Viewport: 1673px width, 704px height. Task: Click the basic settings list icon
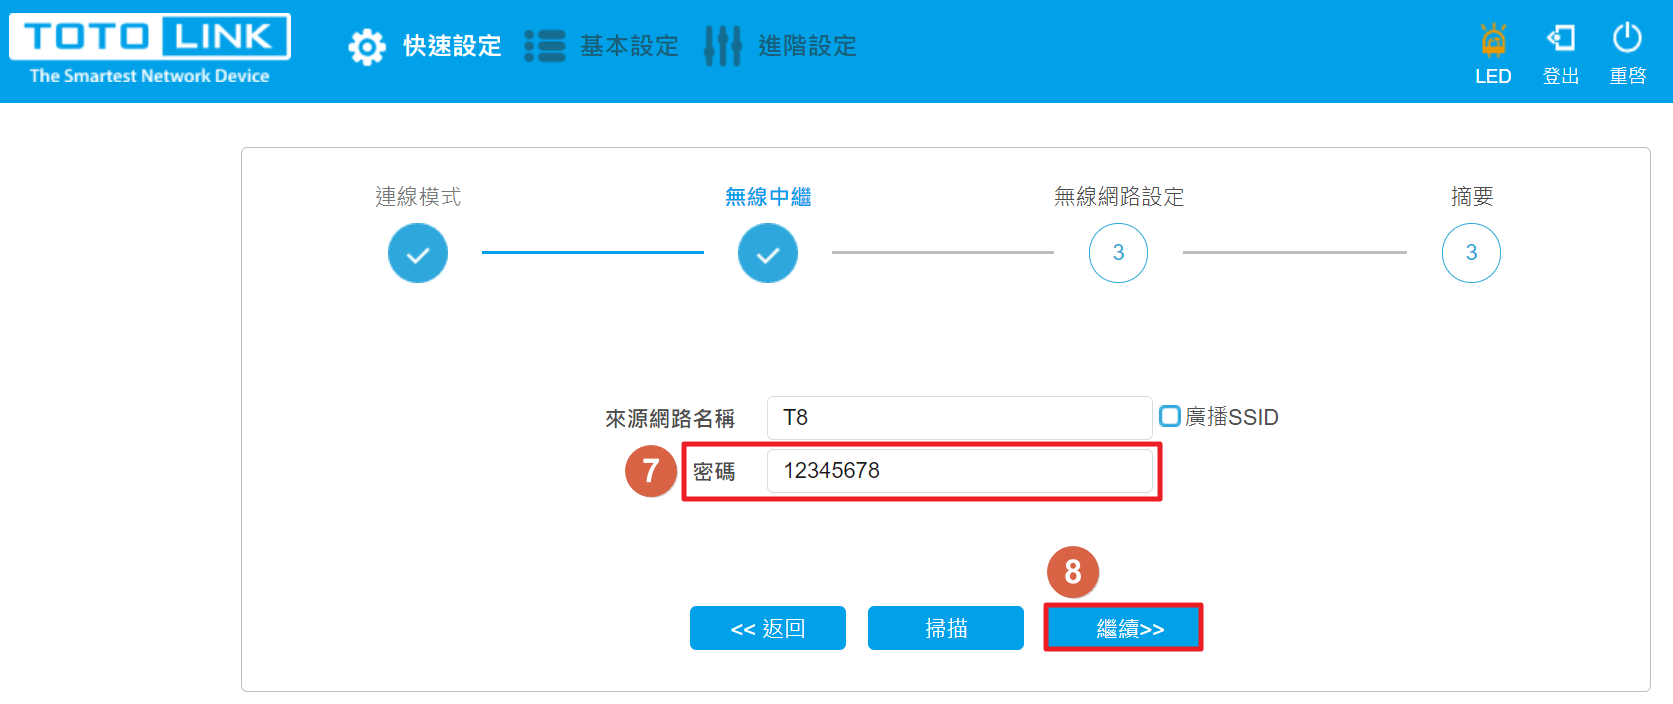(x=545, y=46)
